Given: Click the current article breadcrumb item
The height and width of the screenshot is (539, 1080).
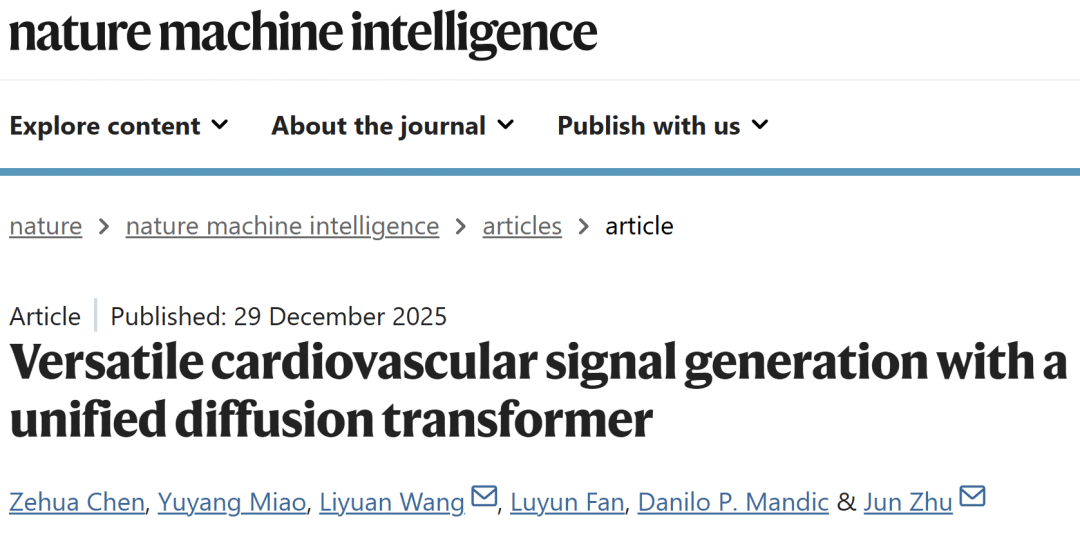Looking at the screenshot, I should point(639,226).
